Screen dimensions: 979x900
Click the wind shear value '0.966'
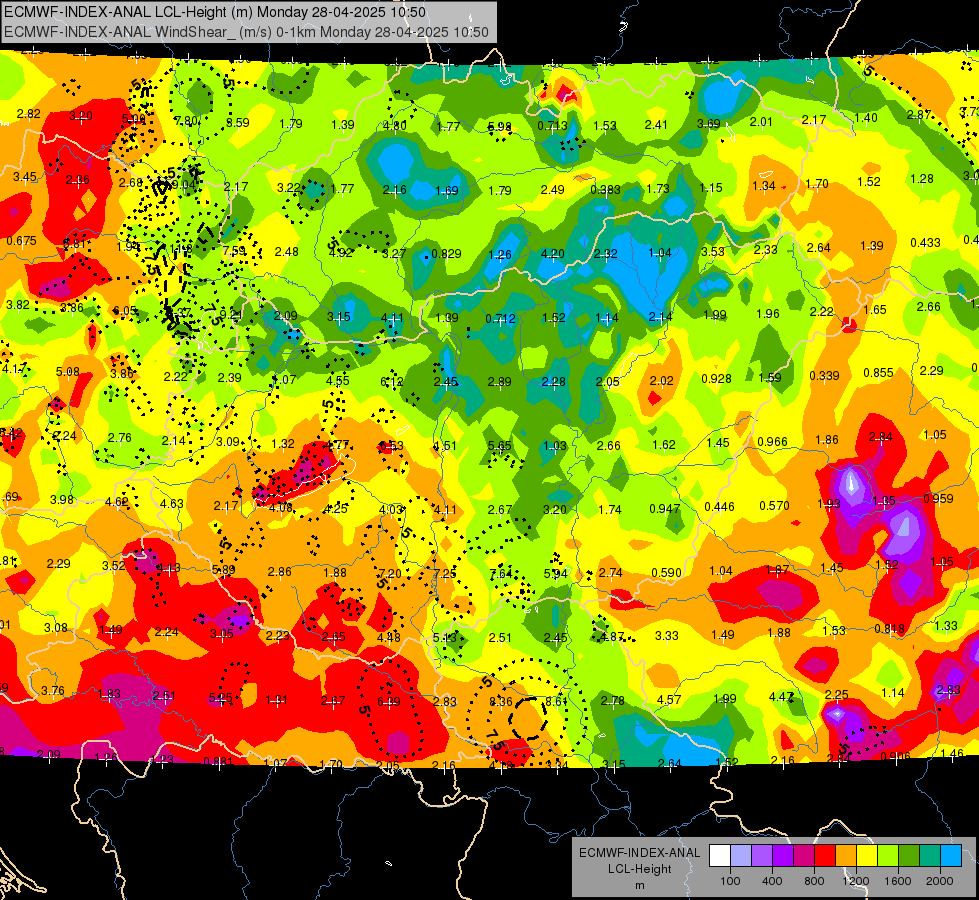pyautogui.click(x=772, y=442)
